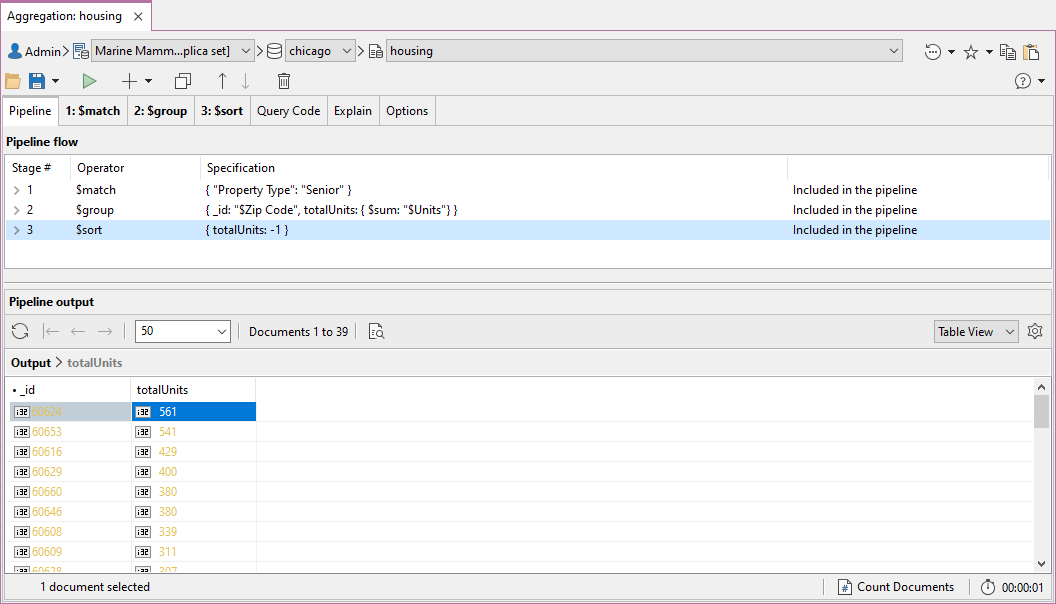This screenshot has height=604, width=1056.
Task: Open the 2: $group tab
Action: click(x=160, y=111)
